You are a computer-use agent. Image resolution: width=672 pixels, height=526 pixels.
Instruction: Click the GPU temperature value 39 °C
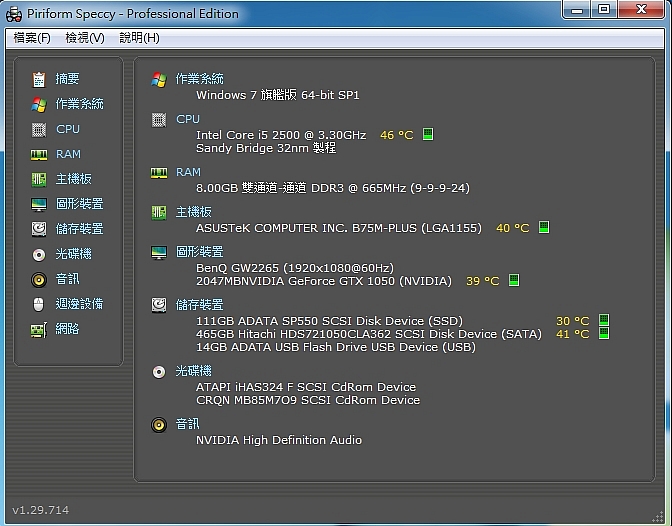tap(483, 281)
